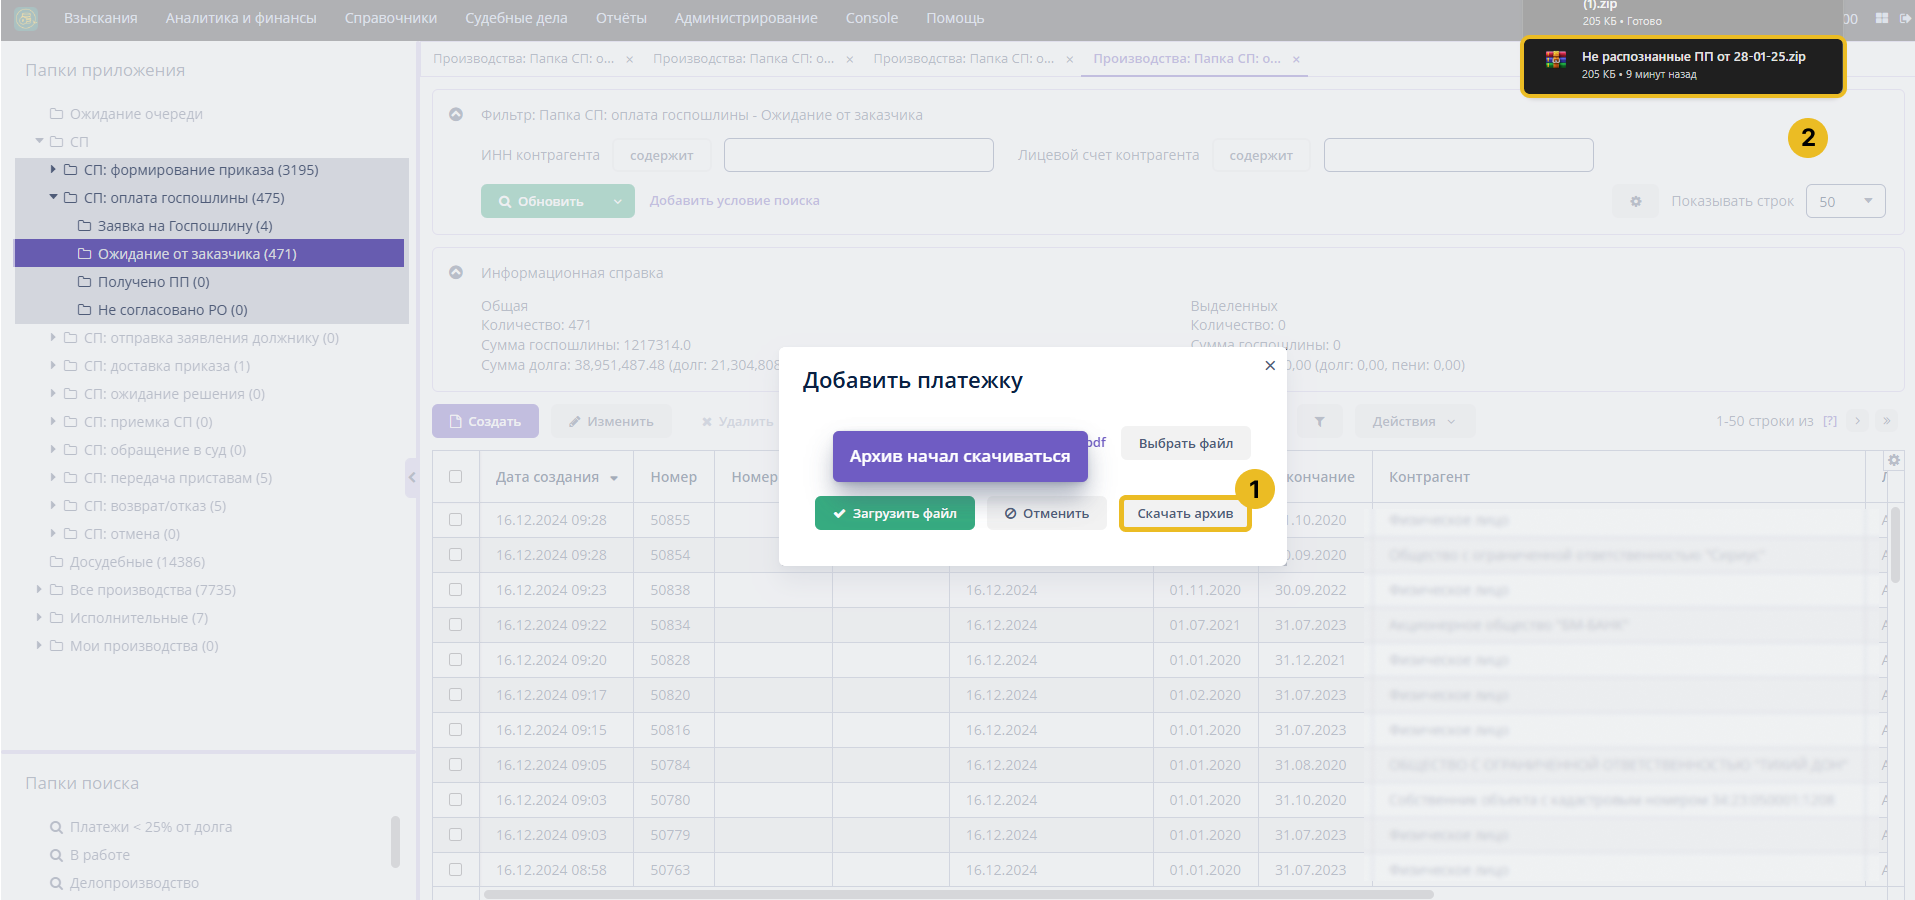
Task: Close the Добавить платежку dialog with X
Action: [x=1270, y=366]
